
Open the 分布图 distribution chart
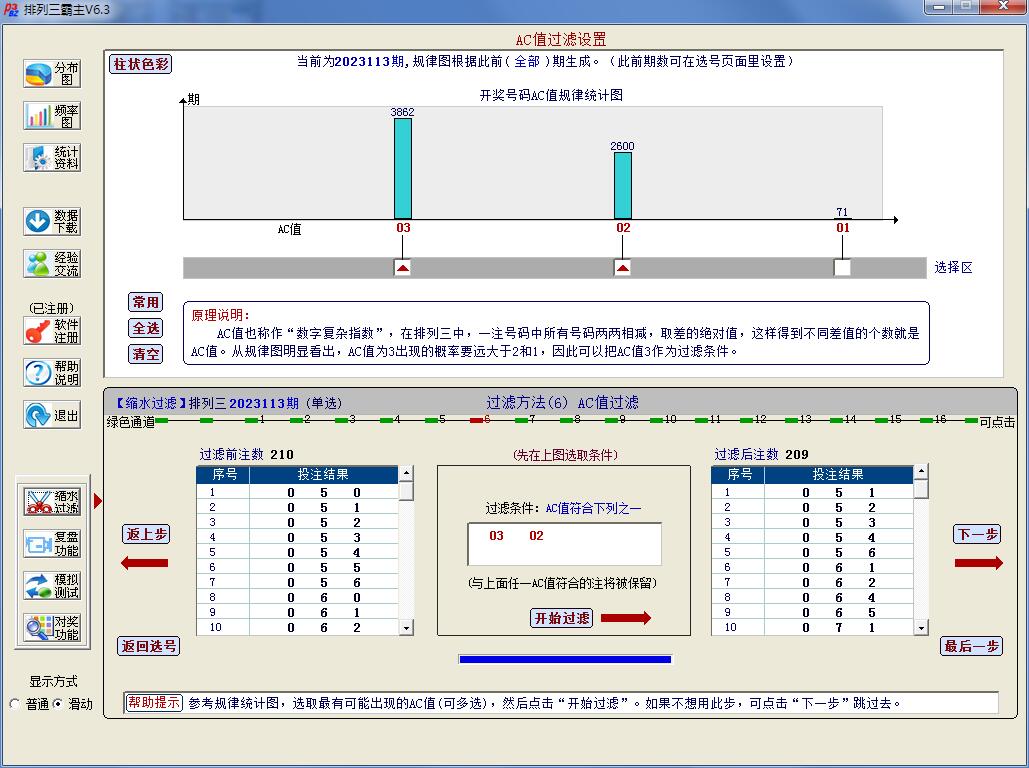(x=52, y=74)
